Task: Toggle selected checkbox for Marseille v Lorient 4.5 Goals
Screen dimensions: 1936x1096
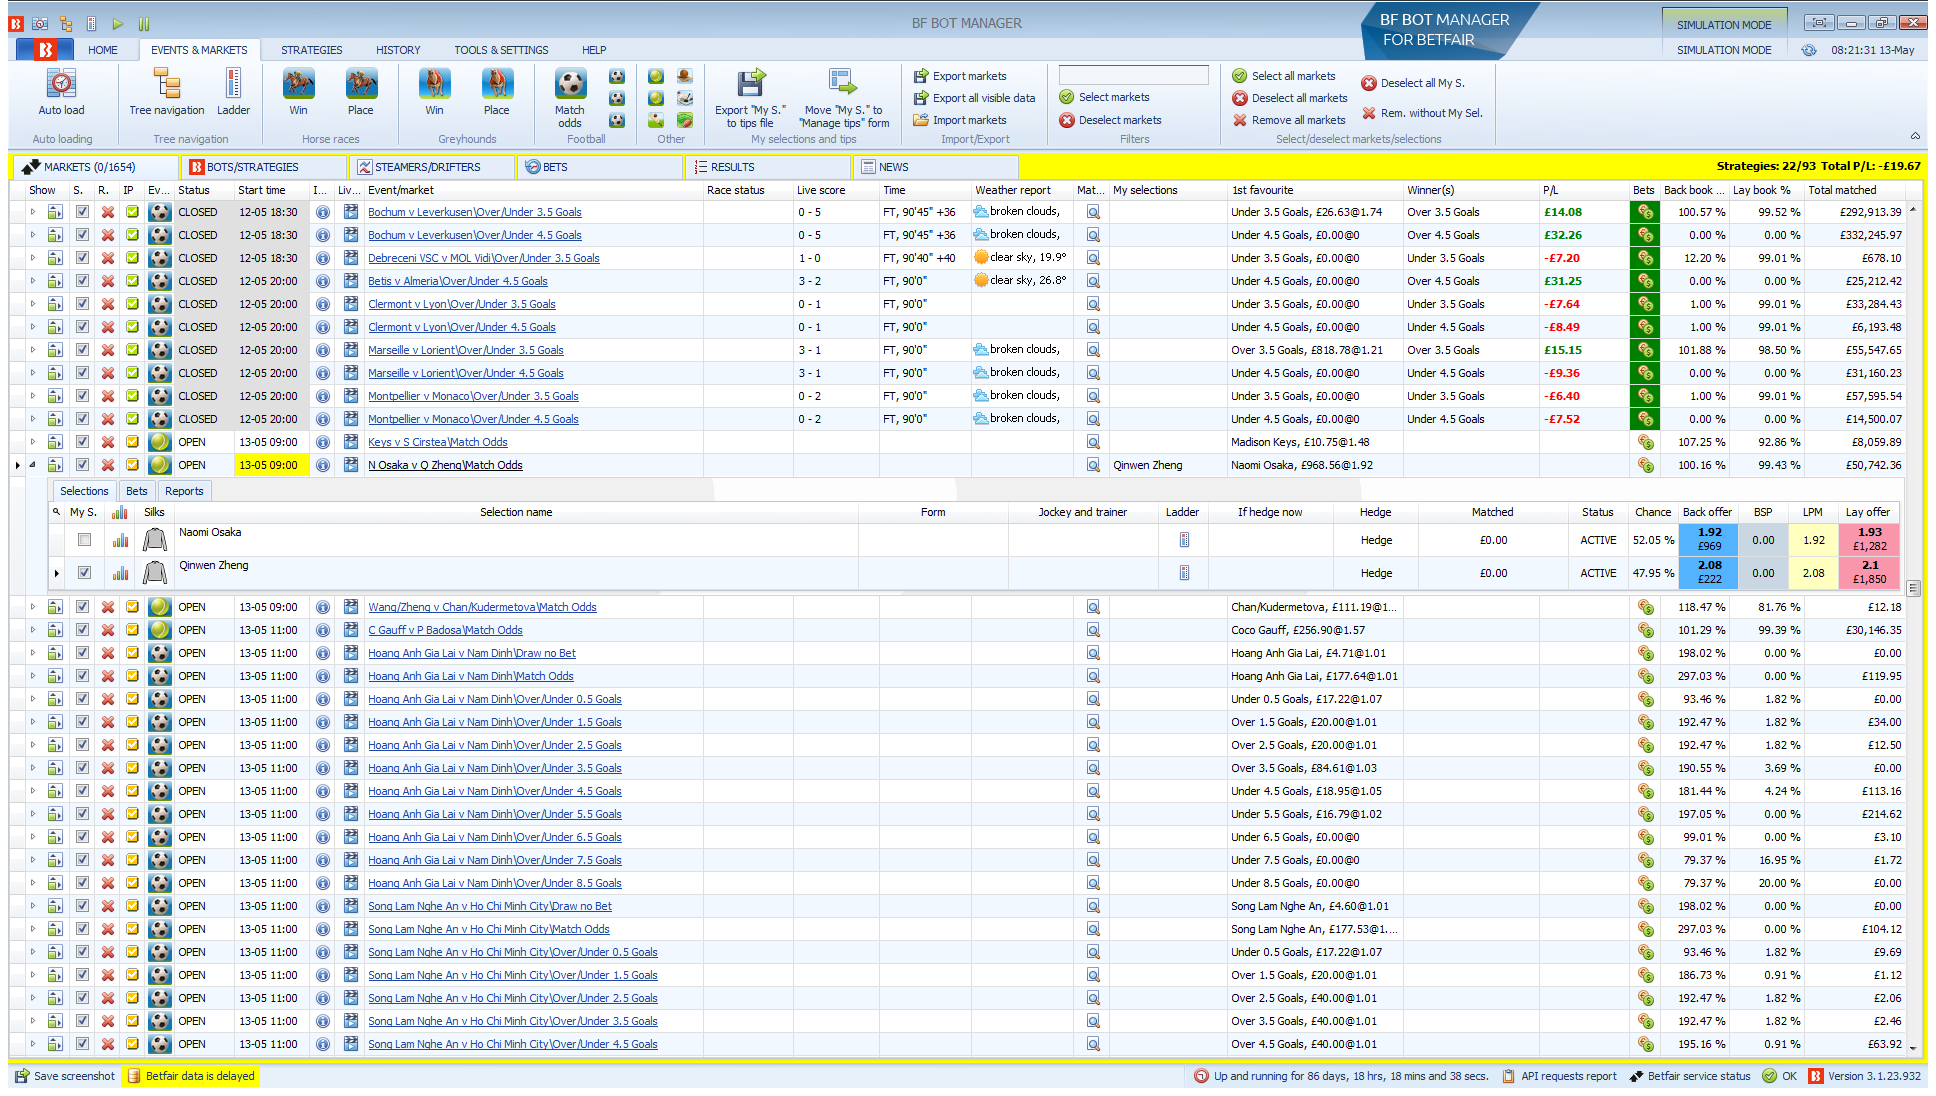Action: pos(82,373)
